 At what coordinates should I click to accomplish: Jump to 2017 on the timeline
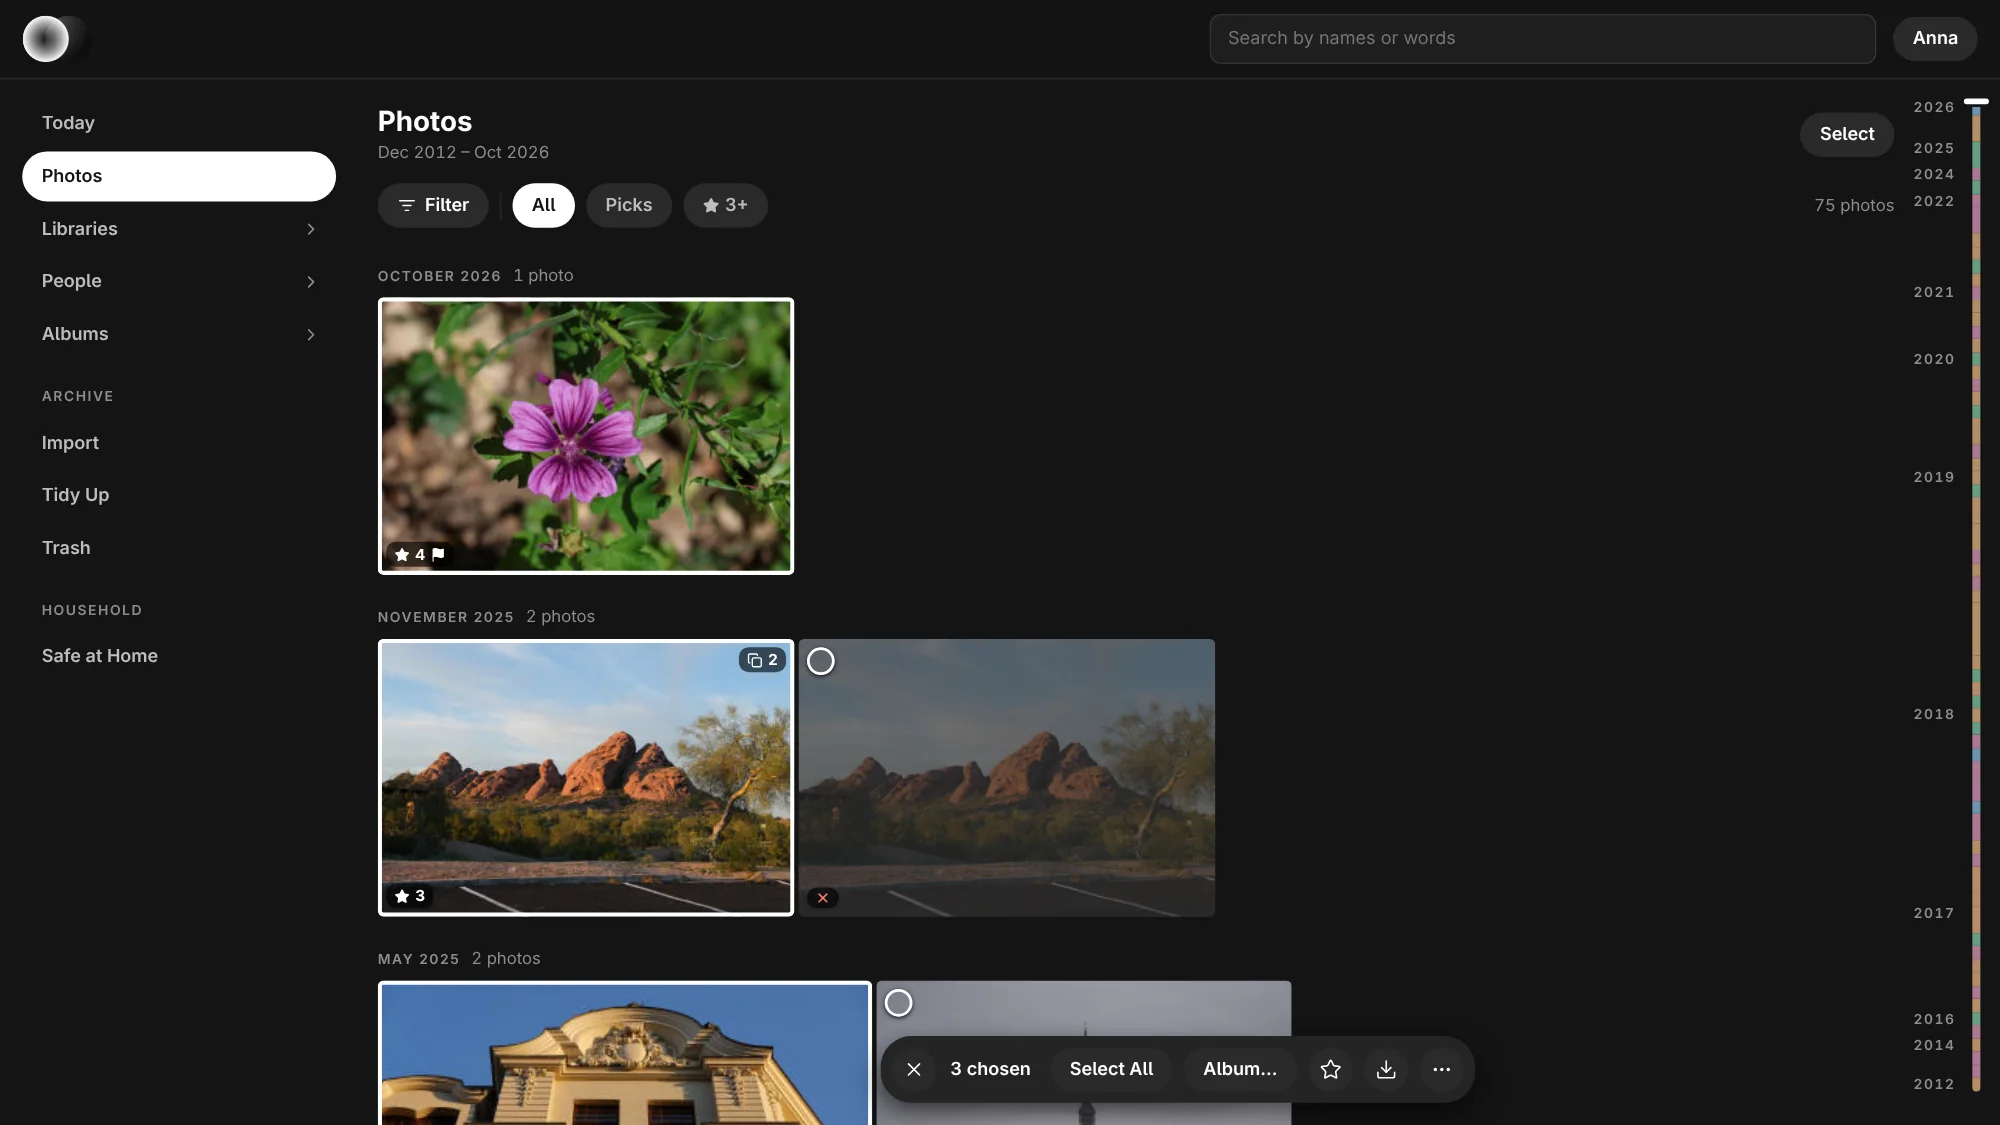[x=1933, y=913]
